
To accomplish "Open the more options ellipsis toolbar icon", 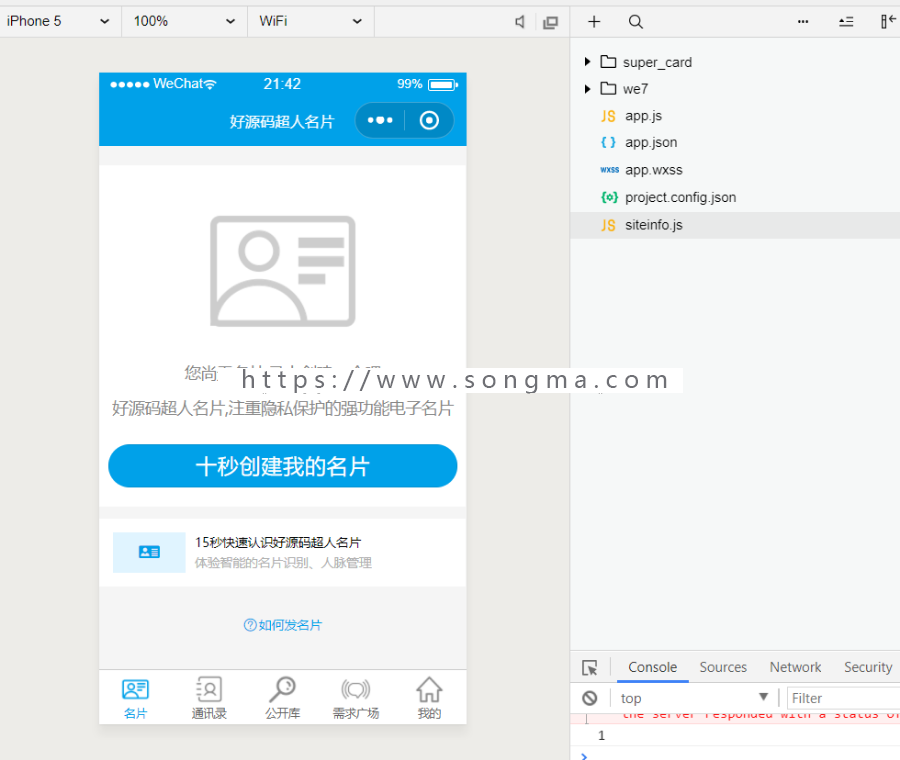I will click(802, 21).
